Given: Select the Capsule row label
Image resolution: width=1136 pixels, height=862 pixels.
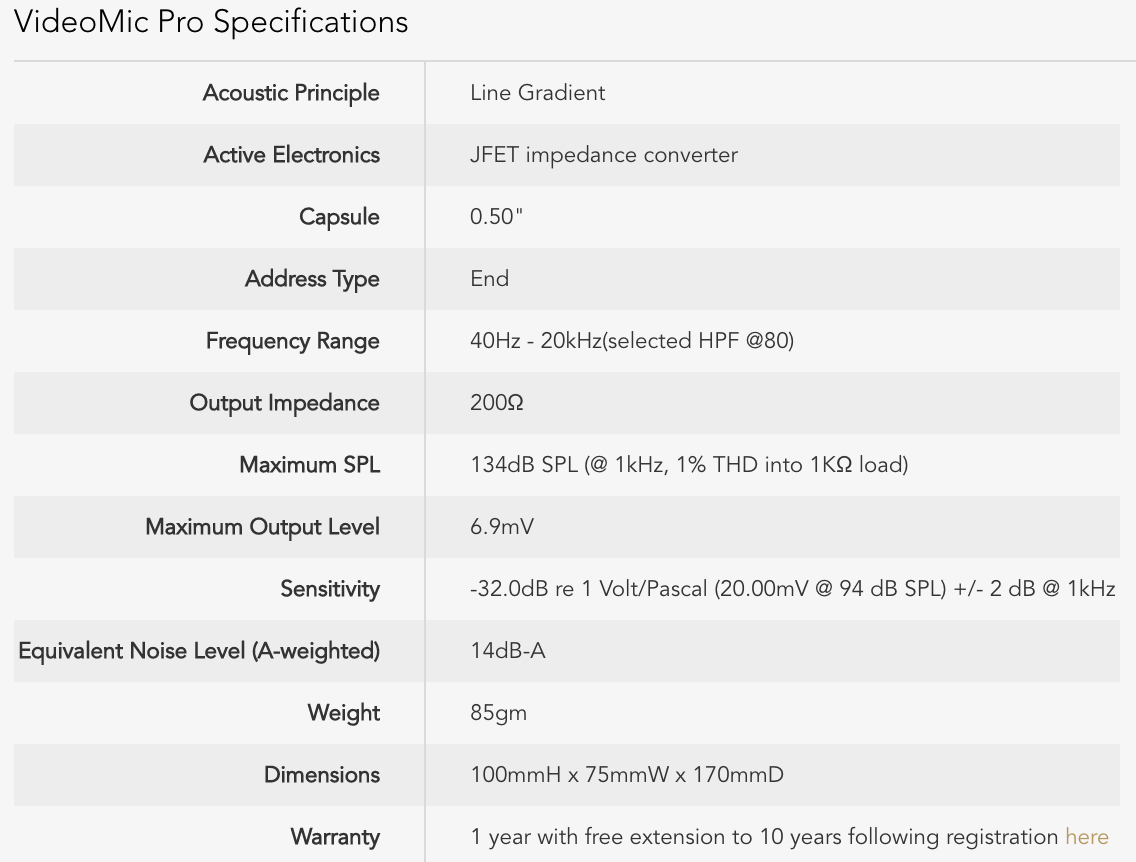Looking at the screenshot, I should (x=339, y=217).
